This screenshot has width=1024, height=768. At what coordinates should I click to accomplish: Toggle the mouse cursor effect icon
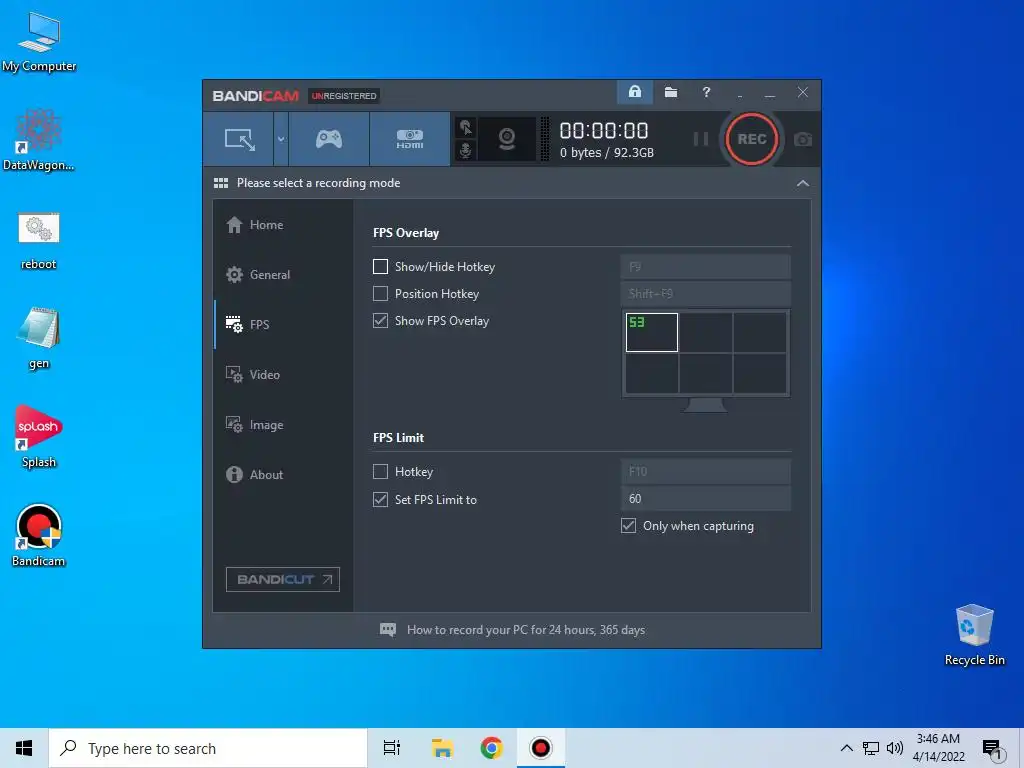click(466, 127)
